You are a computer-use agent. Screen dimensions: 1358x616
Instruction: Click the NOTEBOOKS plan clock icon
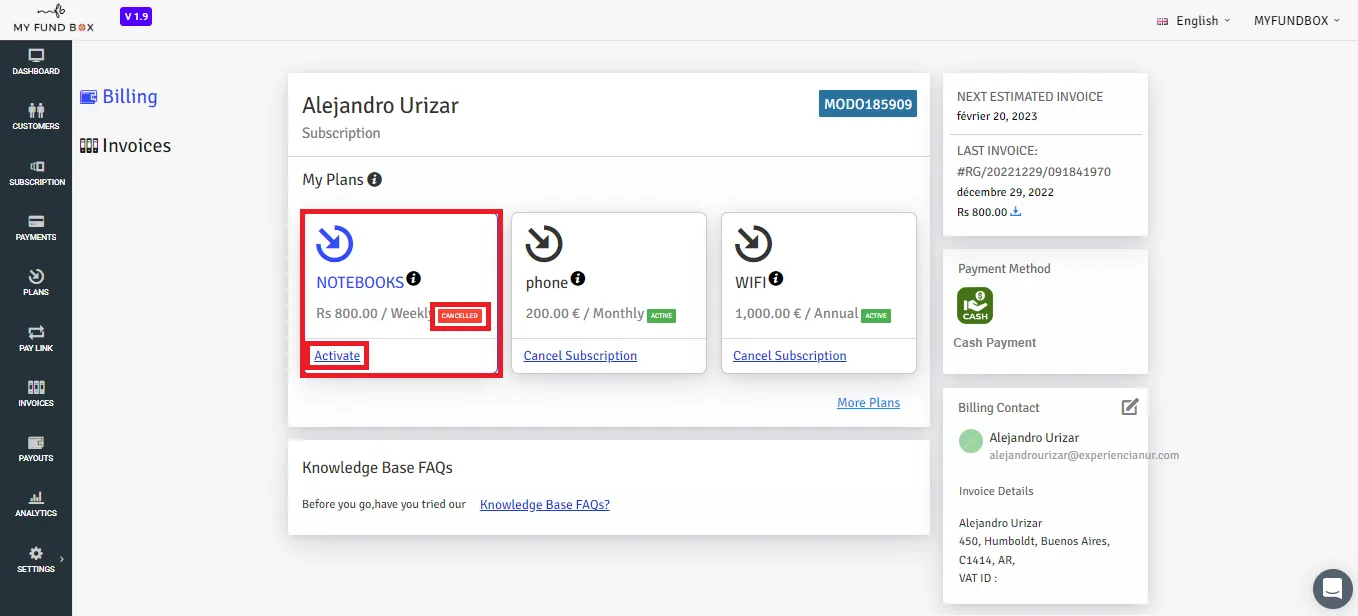(335, 243)
